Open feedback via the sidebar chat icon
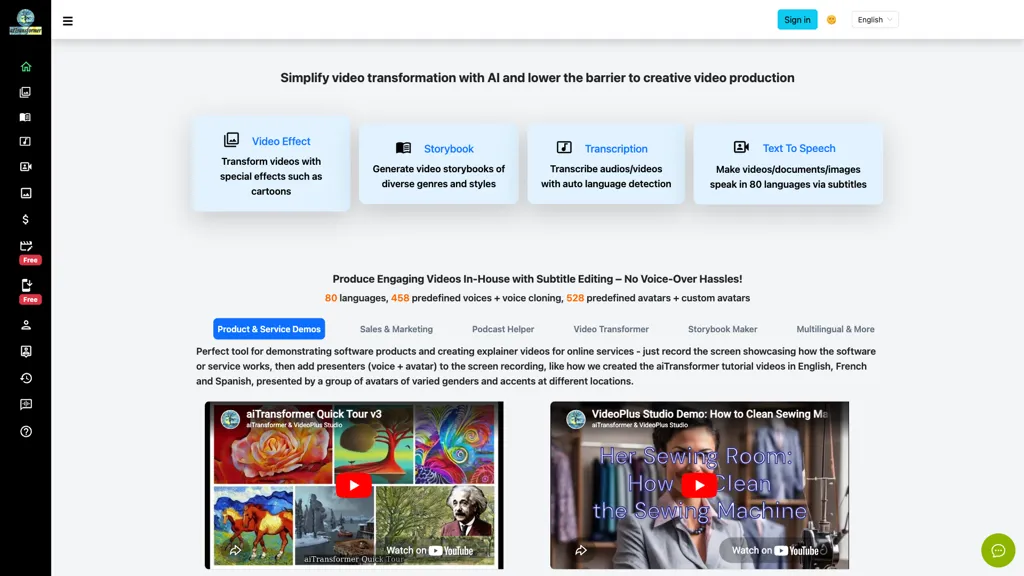The height and width of the screenshot is (576, 1024). click(x=25, y=404)
